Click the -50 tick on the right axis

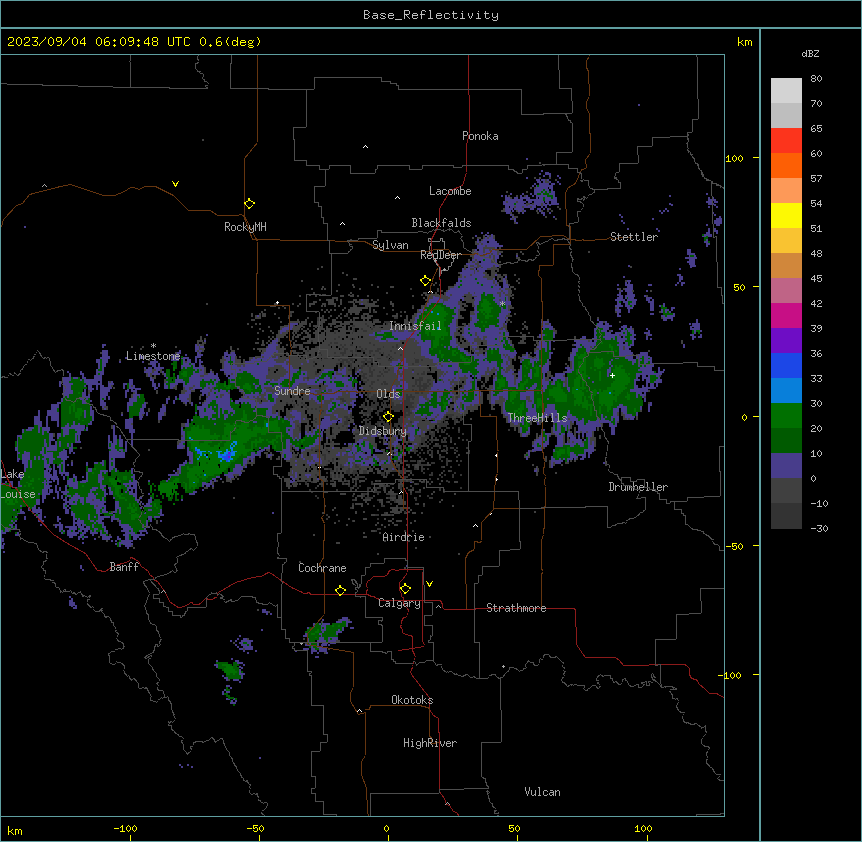(734, 546)
